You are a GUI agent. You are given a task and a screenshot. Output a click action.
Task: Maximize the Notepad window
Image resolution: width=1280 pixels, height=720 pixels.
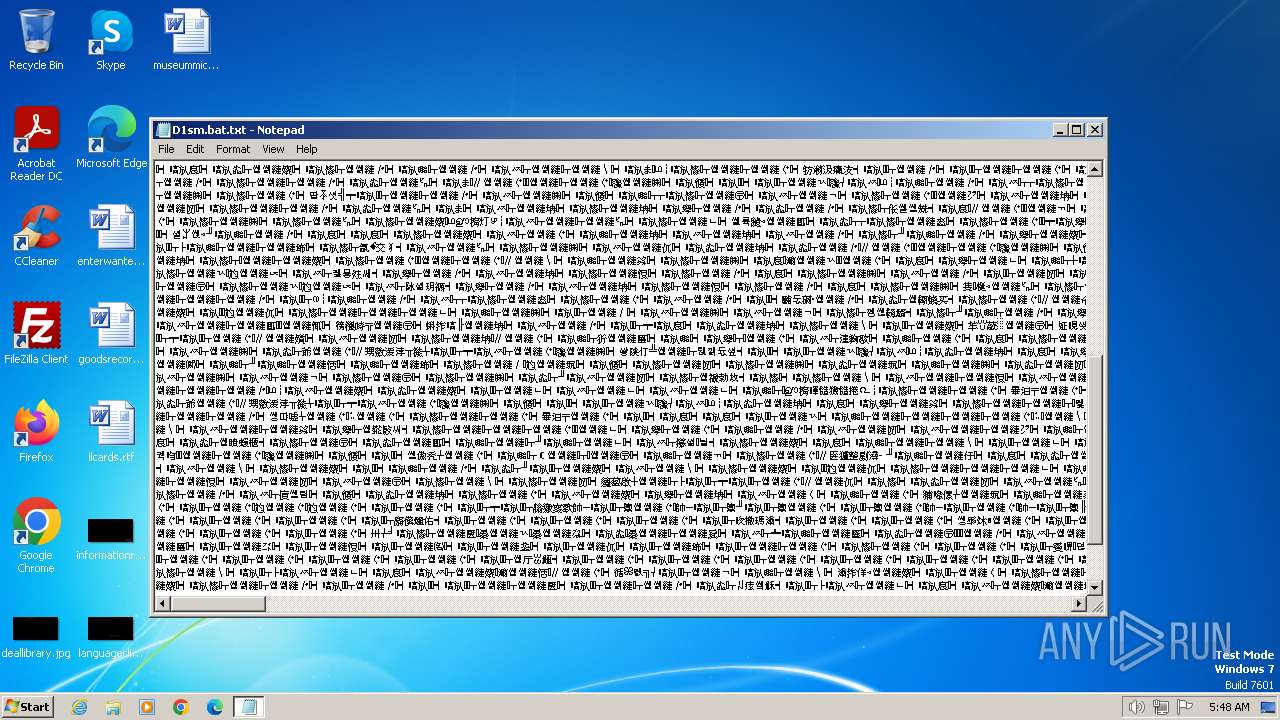(1077, 130)
